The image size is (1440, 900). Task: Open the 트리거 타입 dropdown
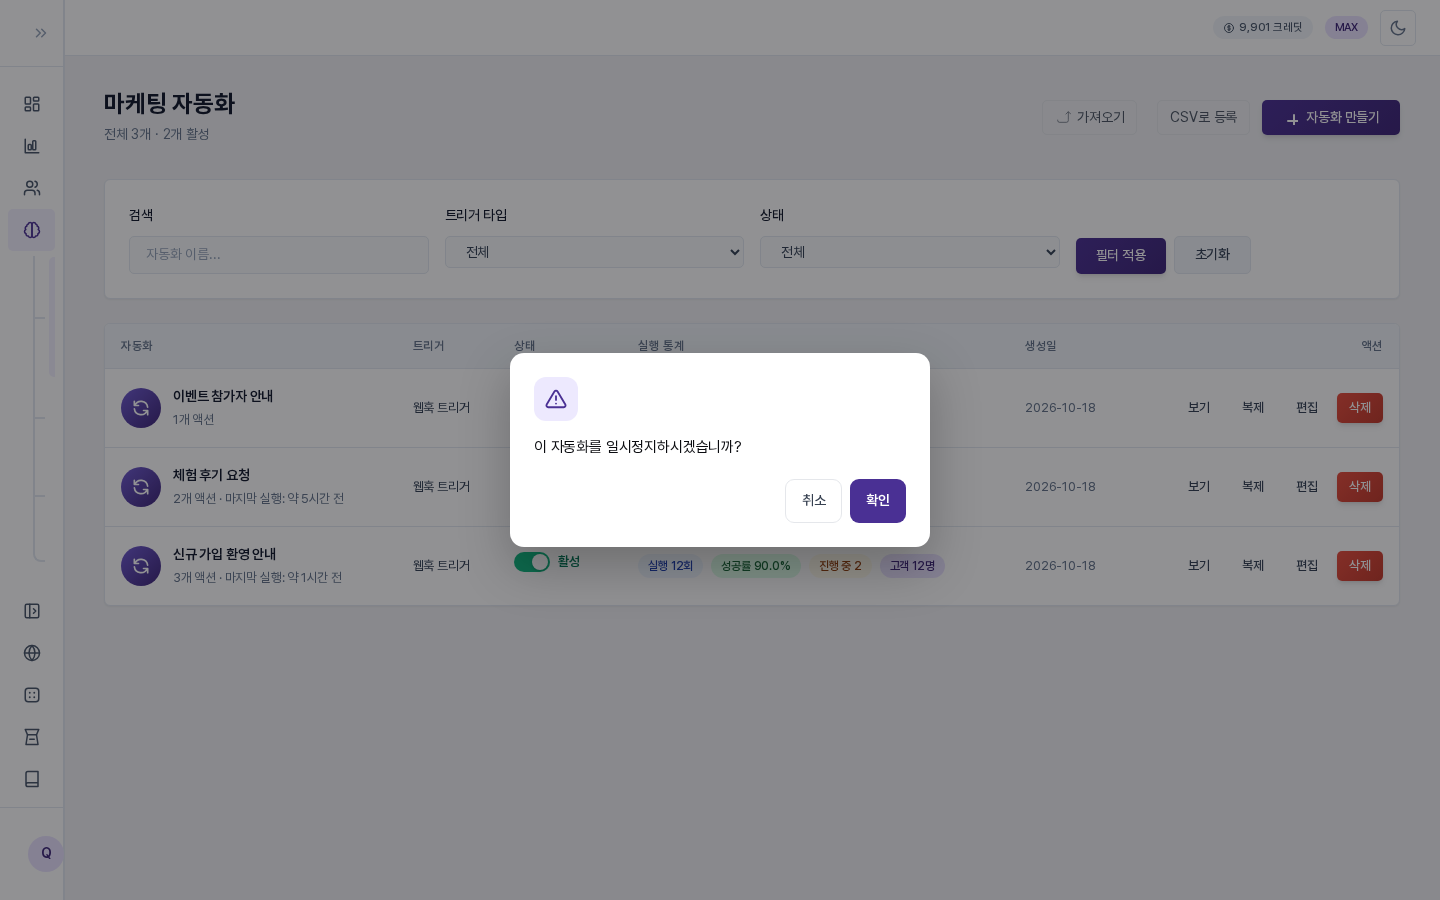click(595, 252)
